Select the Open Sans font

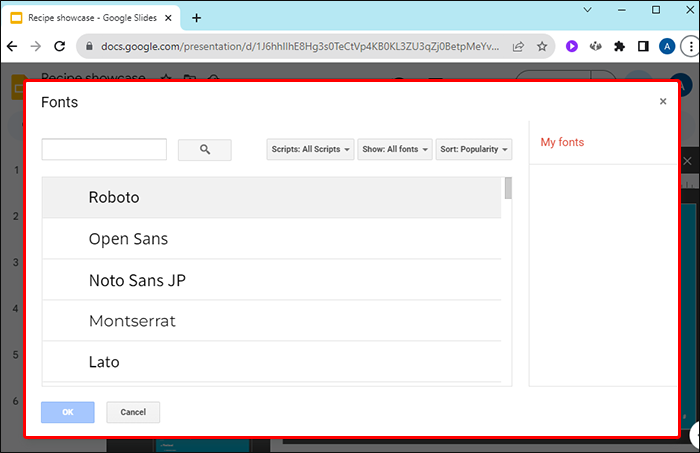(271, 239)
